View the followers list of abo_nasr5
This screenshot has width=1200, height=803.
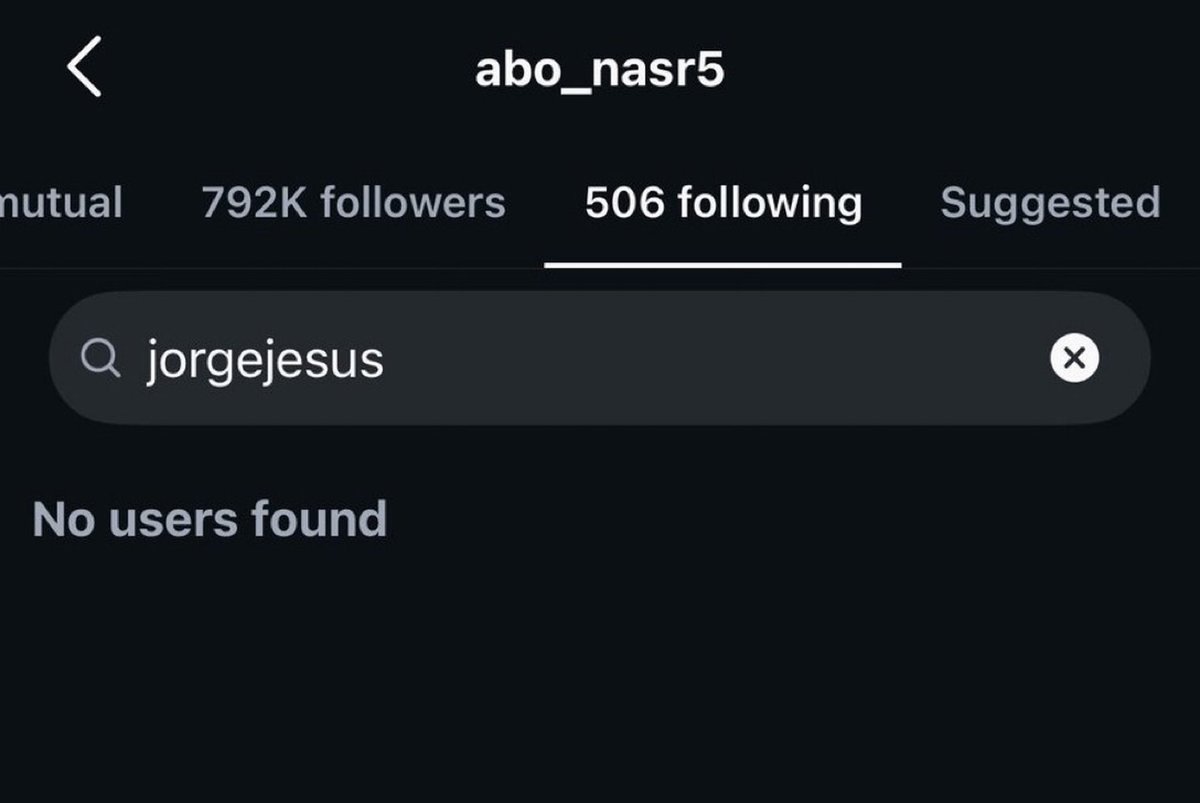pyautogui.click(x=353, y=203)
